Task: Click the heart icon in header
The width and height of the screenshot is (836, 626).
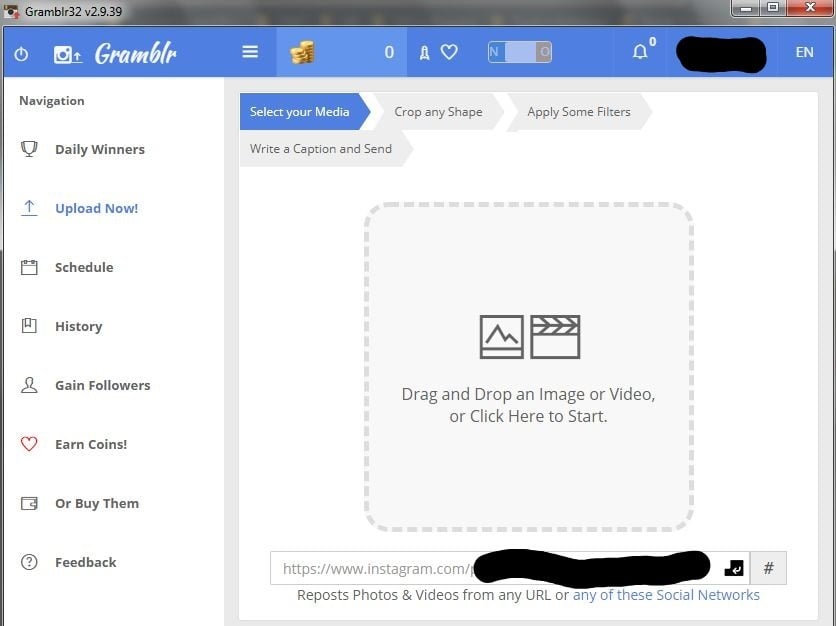Action: coord(449,52)
